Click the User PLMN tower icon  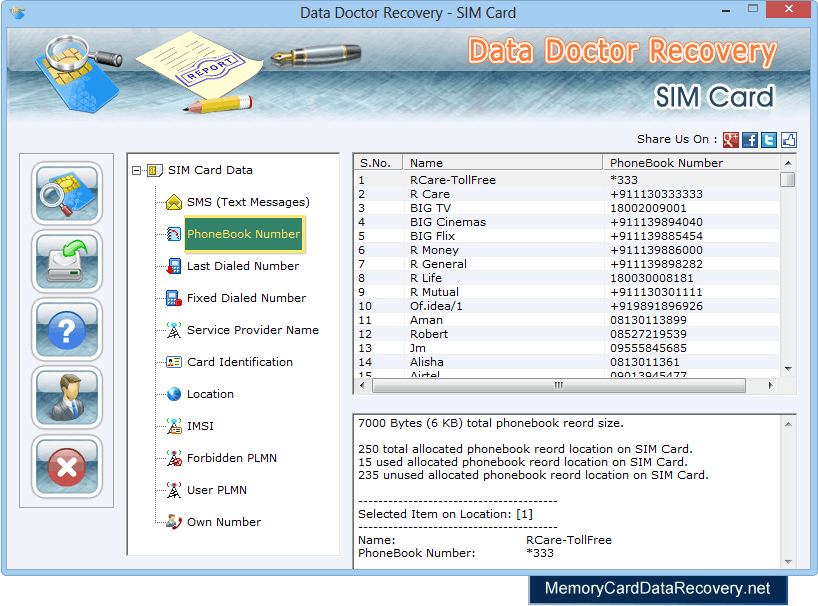click(x=174, y=490)
